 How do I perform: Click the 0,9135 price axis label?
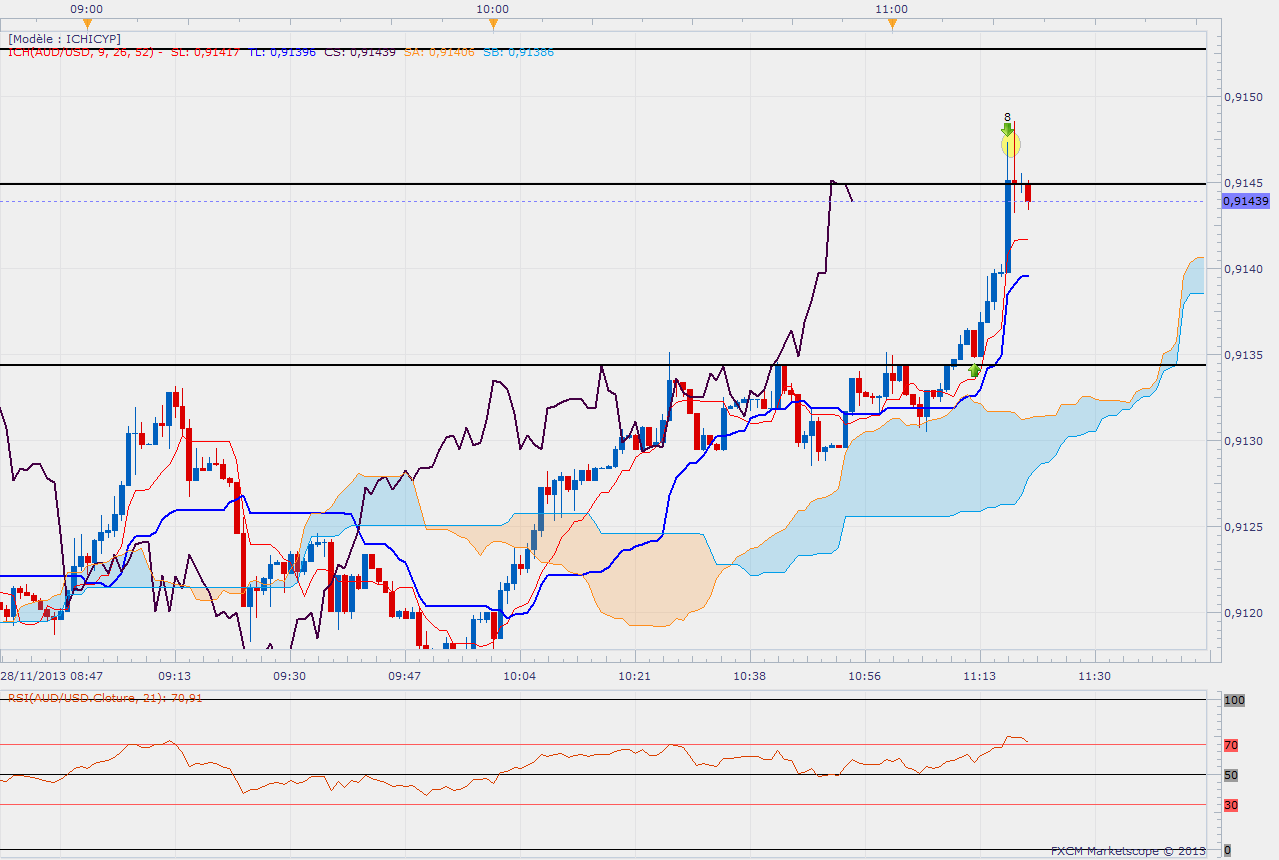pyautogui.click(x=1244, y=355)
